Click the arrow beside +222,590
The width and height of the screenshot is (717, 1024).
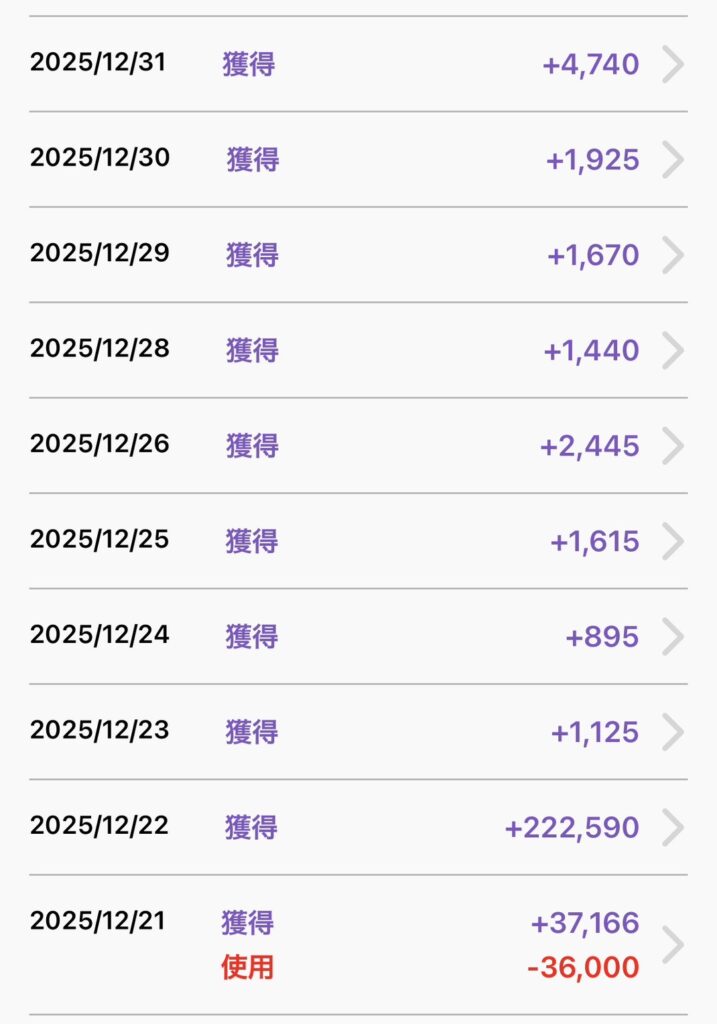673,828
